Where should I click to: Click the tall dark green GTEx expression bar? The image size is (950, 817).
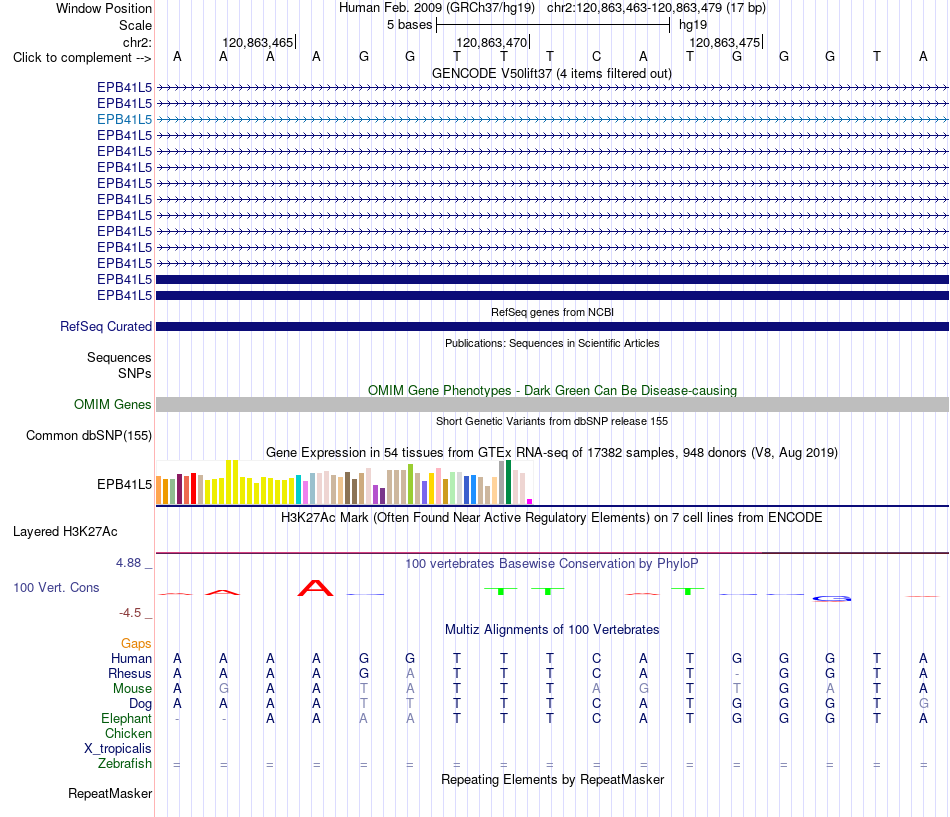coord(508,482)
